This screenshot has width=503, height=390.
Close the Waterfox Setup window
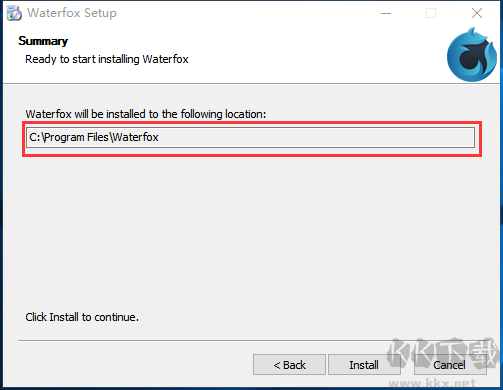pyautogui.click(x=477, y=13)
